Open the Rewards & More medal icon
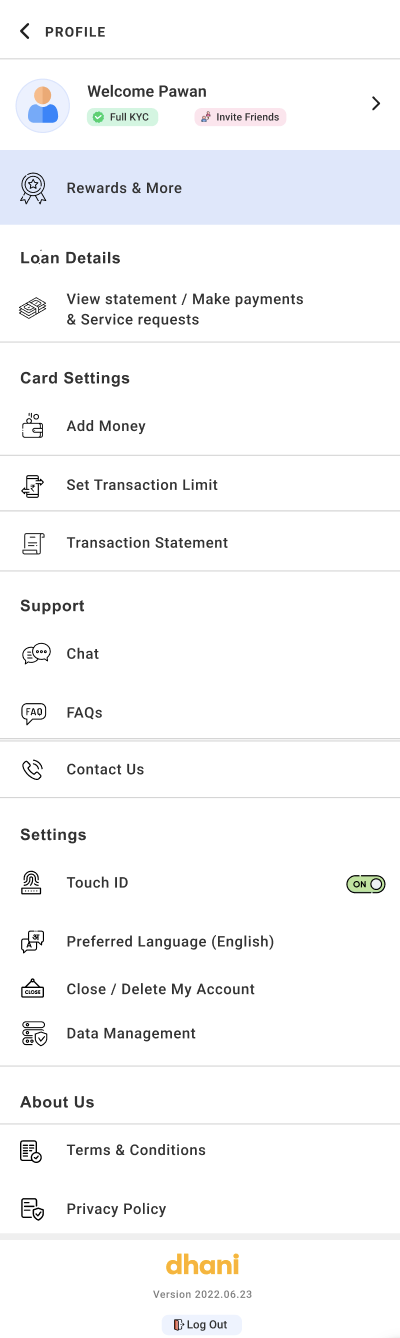Screen dimensions: 400x1338 coord(33,188)
